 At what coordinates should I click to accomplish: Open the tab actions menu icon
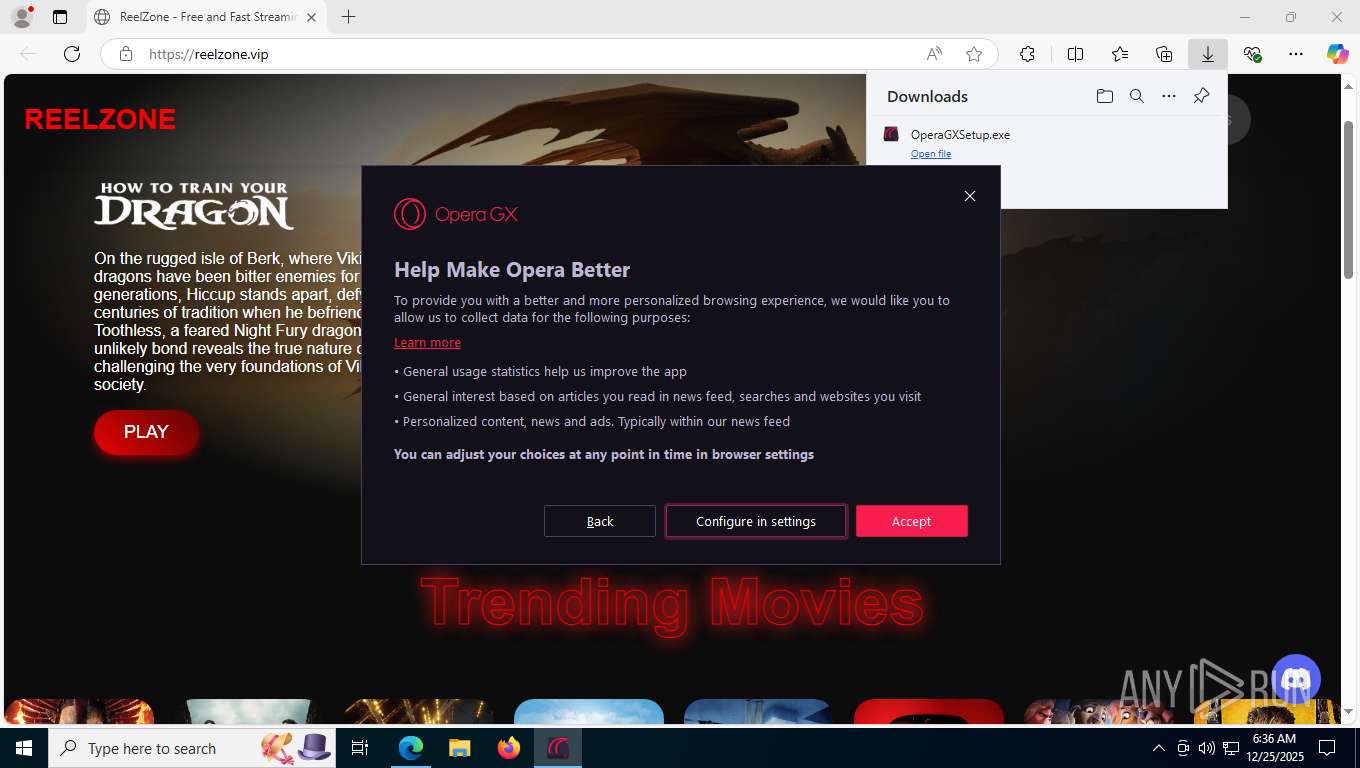click(x=60, y=17)
